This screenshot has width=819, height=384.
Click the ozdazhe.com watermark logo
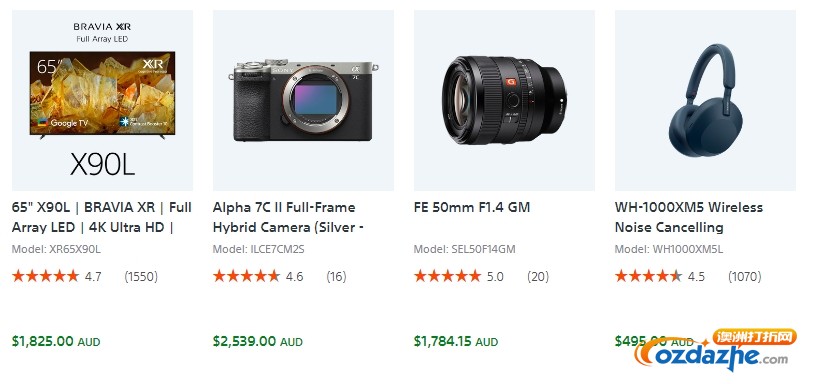[x=716, y=350]
